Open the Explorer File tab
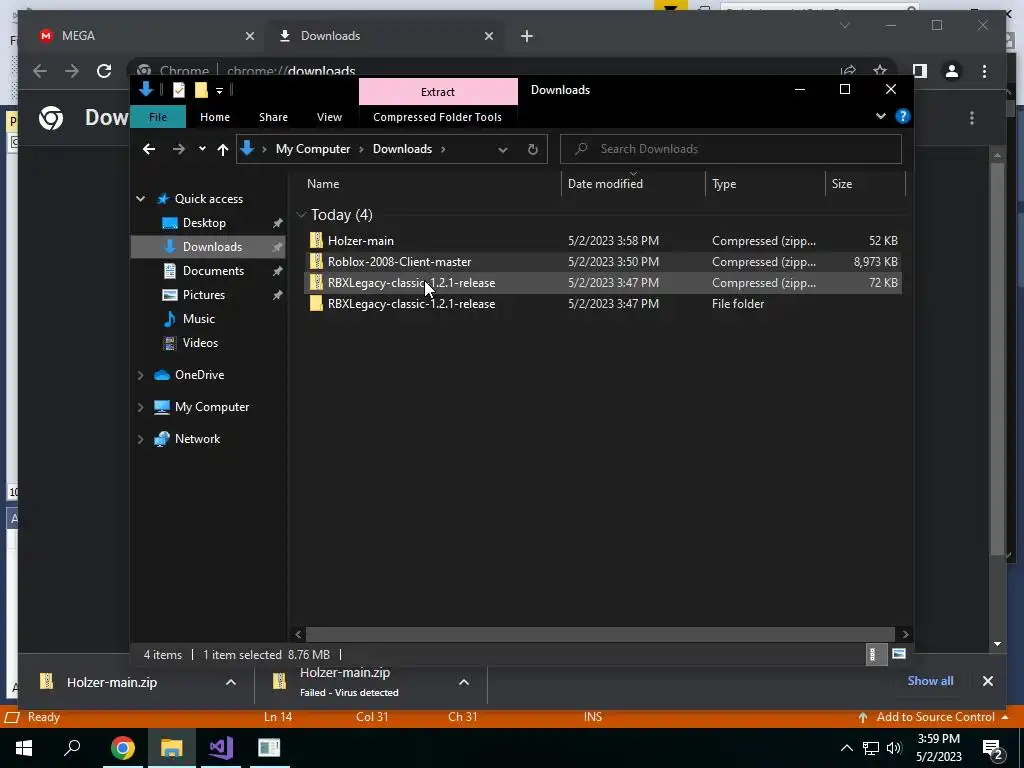 [x=158, y=117]
